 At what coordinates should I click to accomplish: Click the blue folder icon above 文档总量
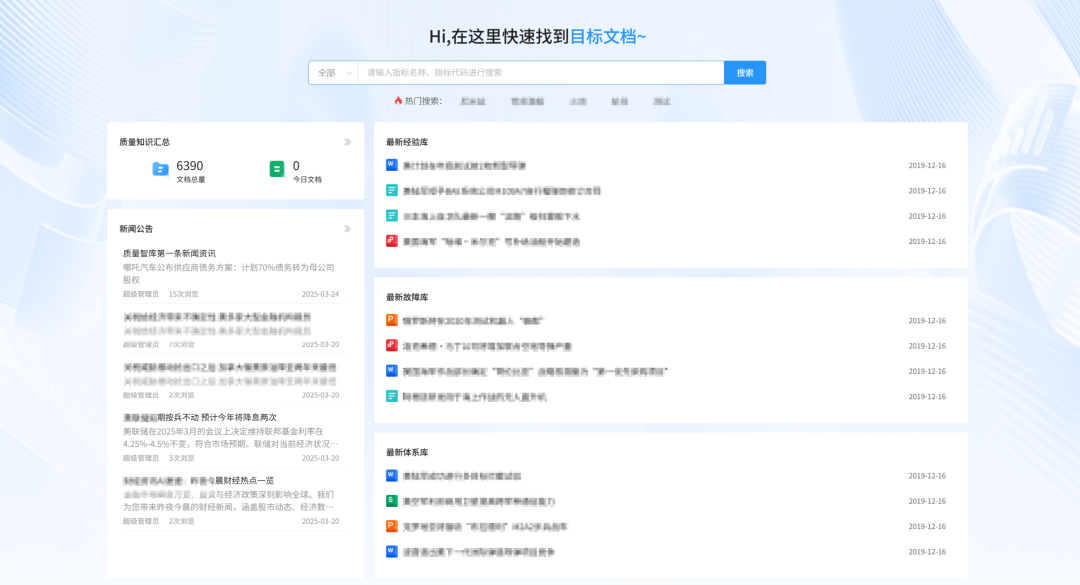coord(160,168)
